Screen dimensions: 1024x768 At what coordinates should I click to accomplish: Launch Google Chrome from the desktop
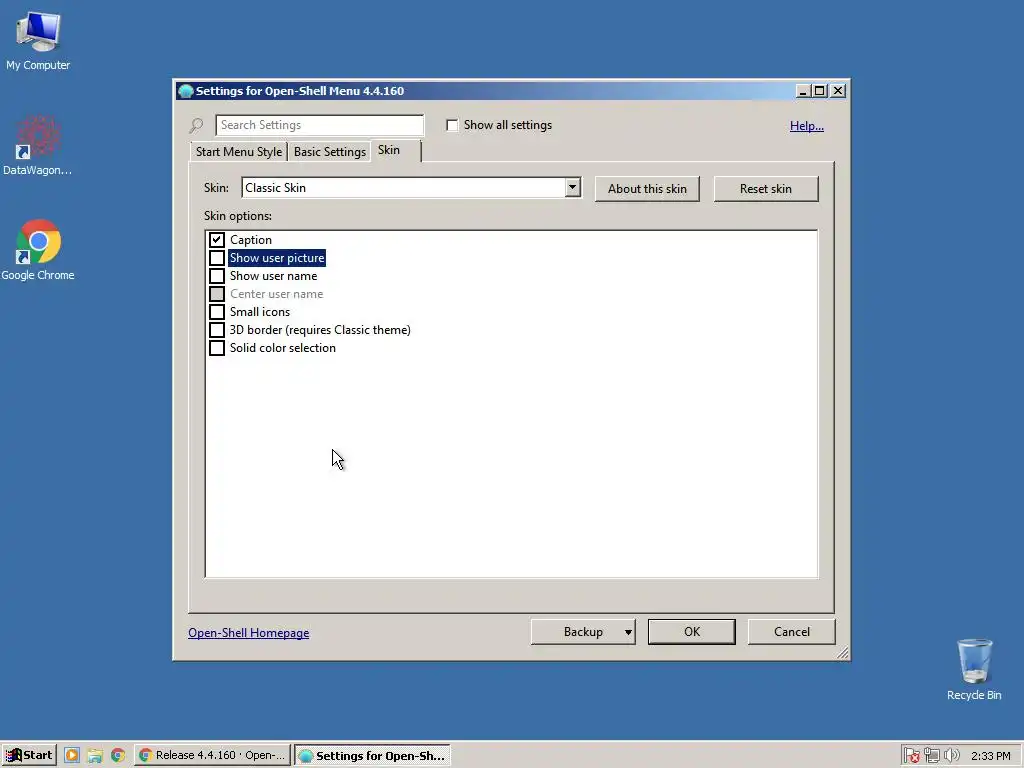tap(38, 251)
